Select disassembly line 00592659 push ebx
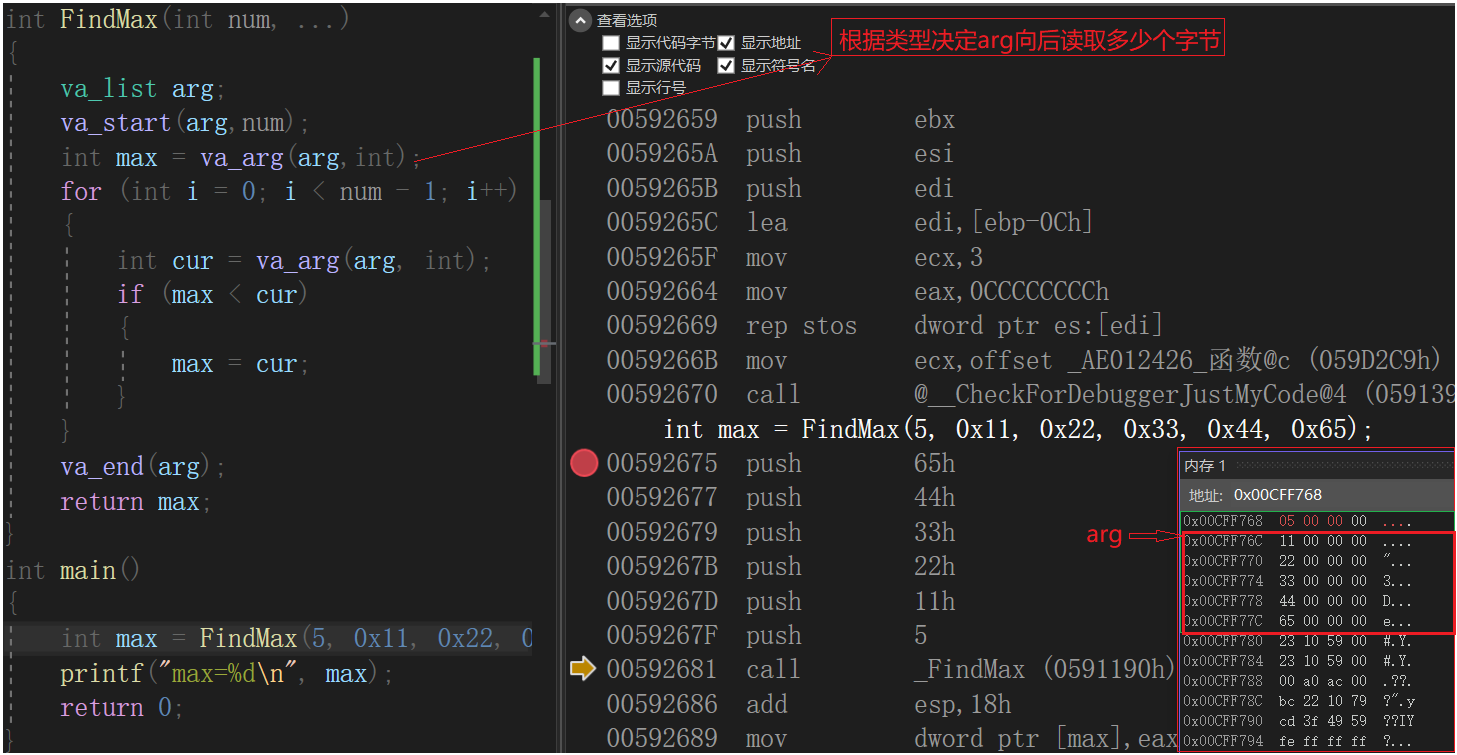Image resolution: width=1457 pixels, height=755 pixels. click(780, 119)
